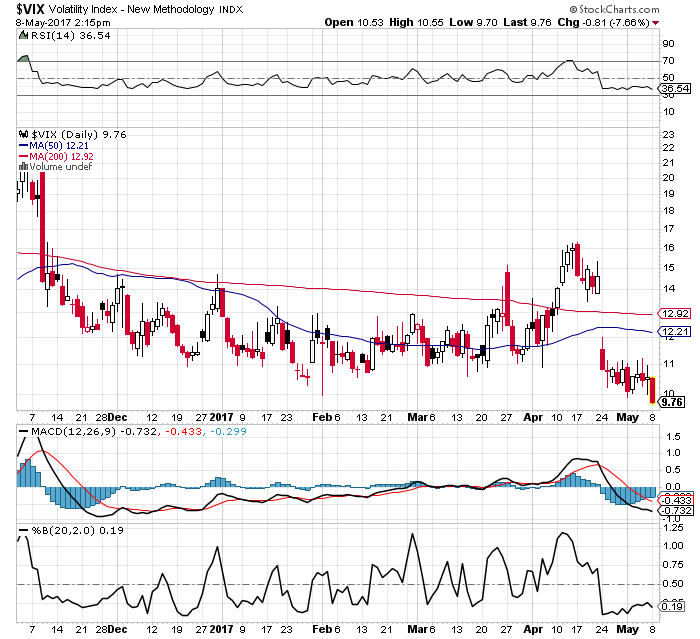Click the INDX exchange label

pos(231,10)
